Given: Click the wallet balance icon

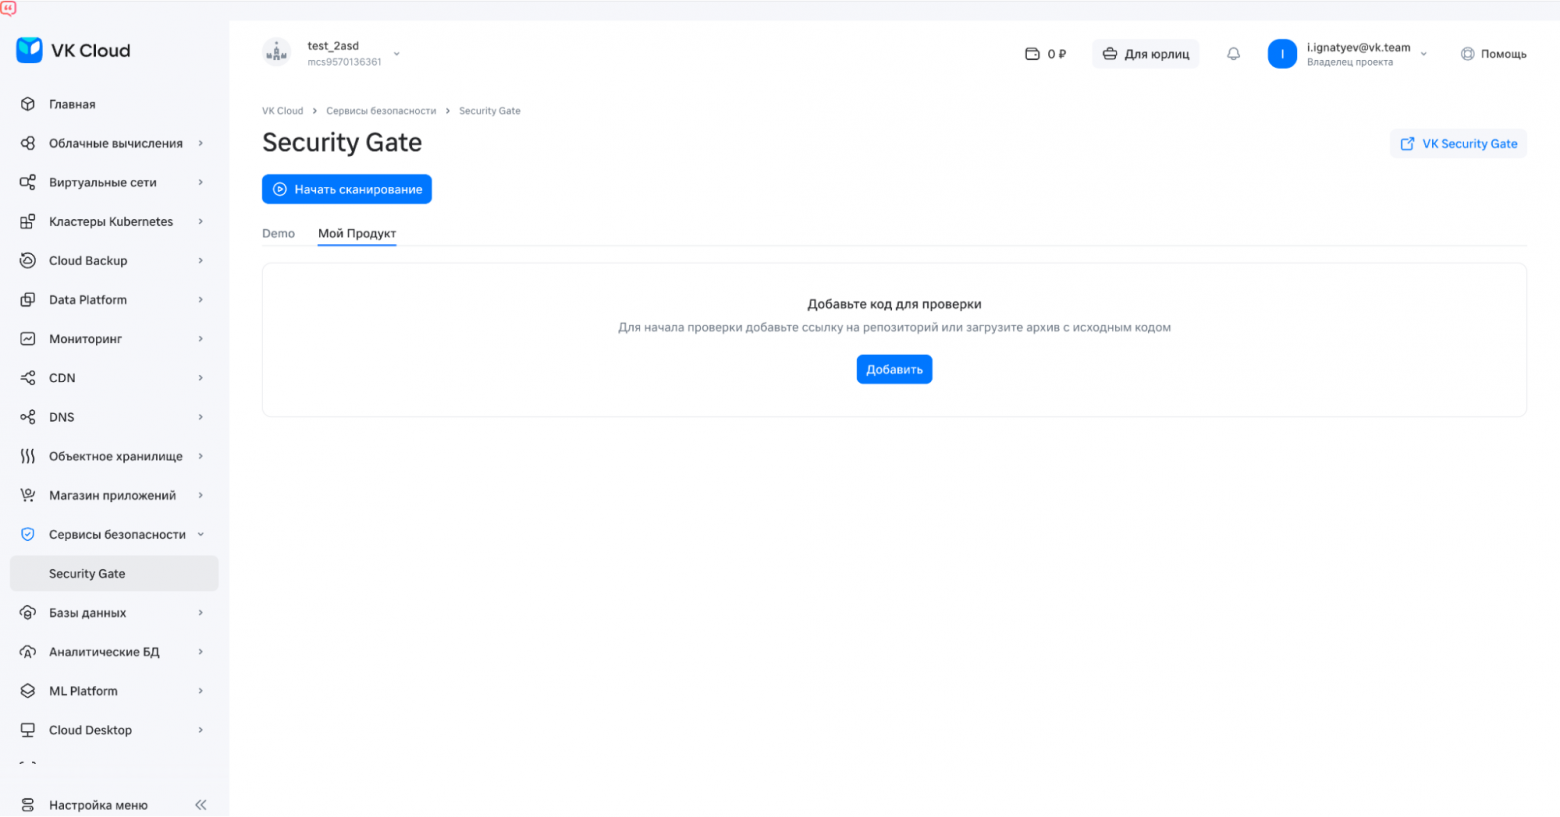Looking at the screenshot, I should click(x=1032, y=54).
